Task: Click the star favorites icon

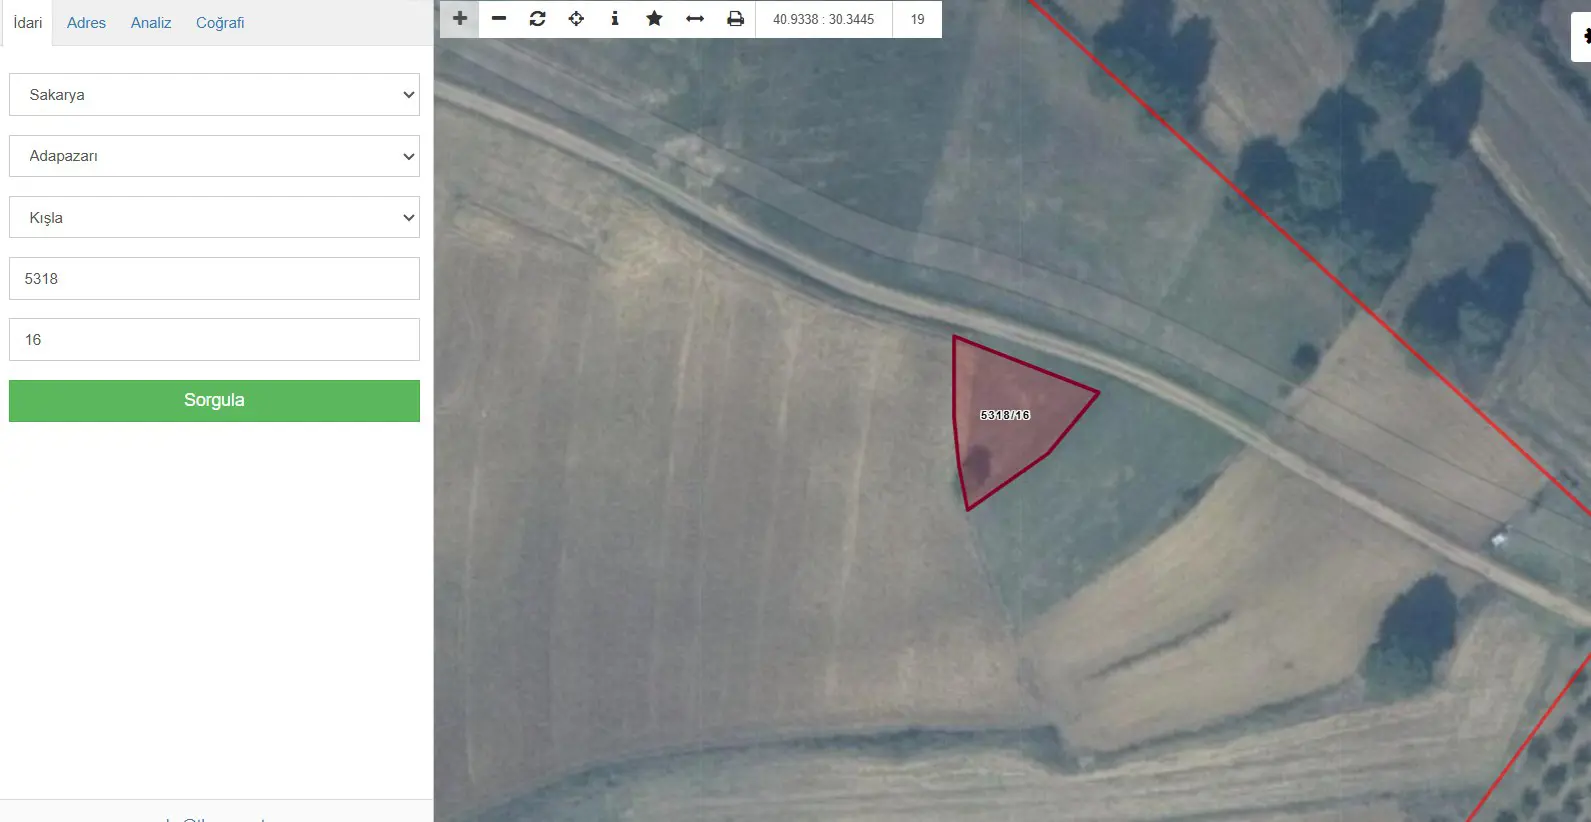Action: click(655, 19)
